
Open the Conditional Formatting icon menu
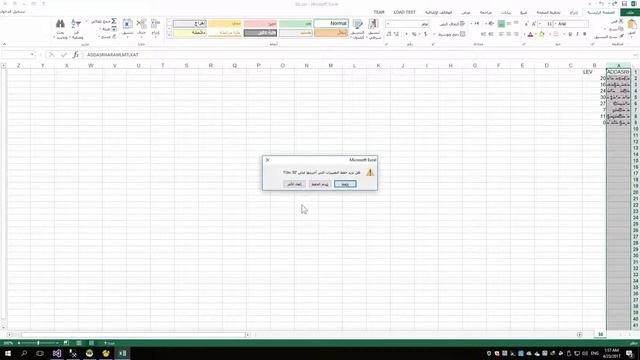click(374, 24)
